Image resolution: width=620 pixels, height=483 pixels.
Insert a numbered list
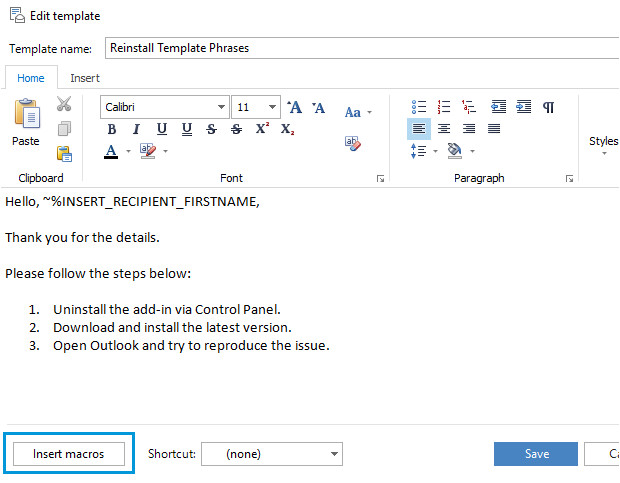[444, 107]
